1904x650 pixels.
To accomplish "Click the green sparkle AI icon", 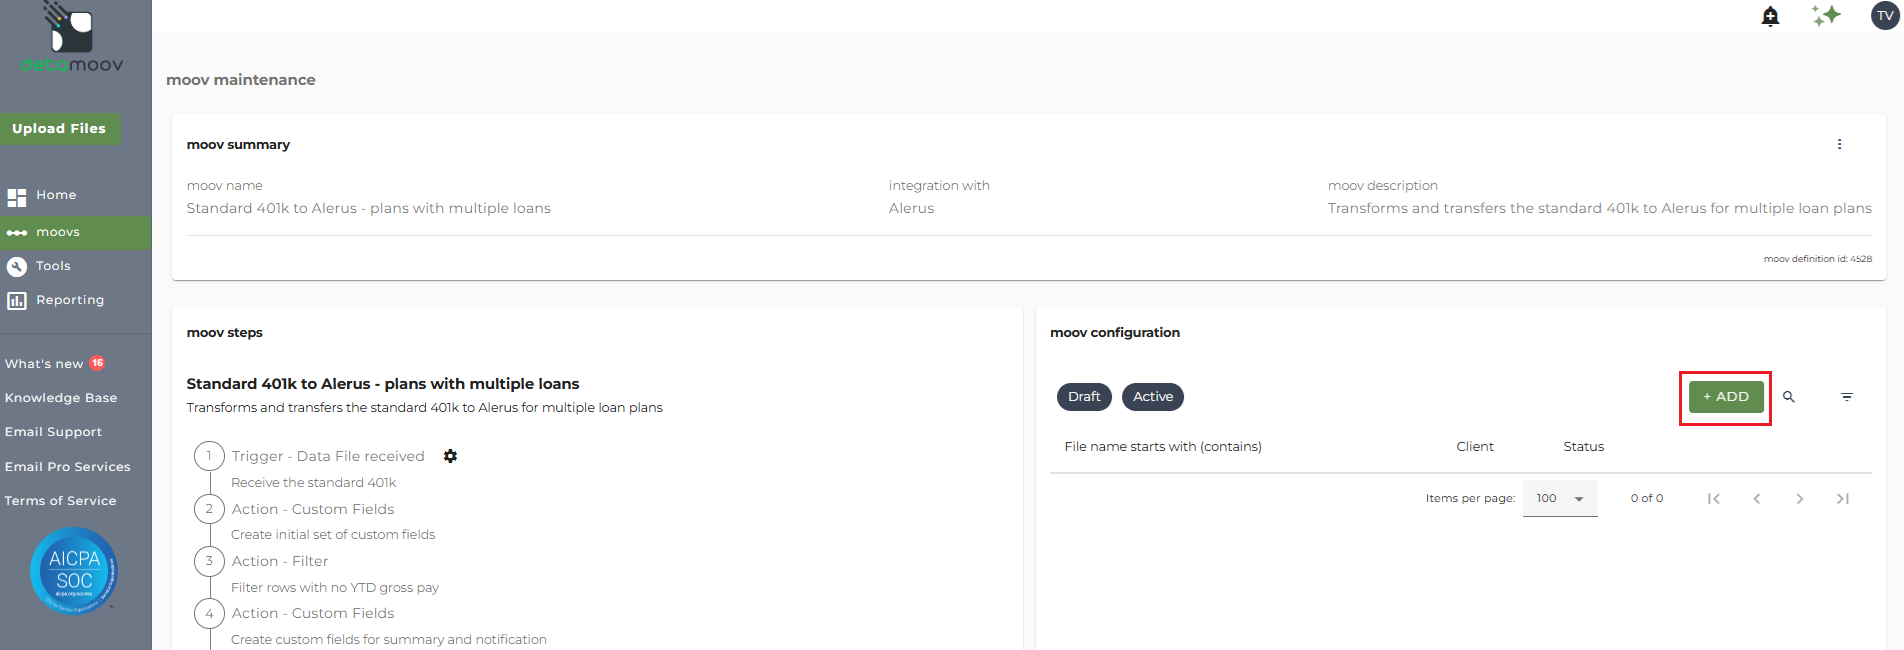I will point(1826,15).
